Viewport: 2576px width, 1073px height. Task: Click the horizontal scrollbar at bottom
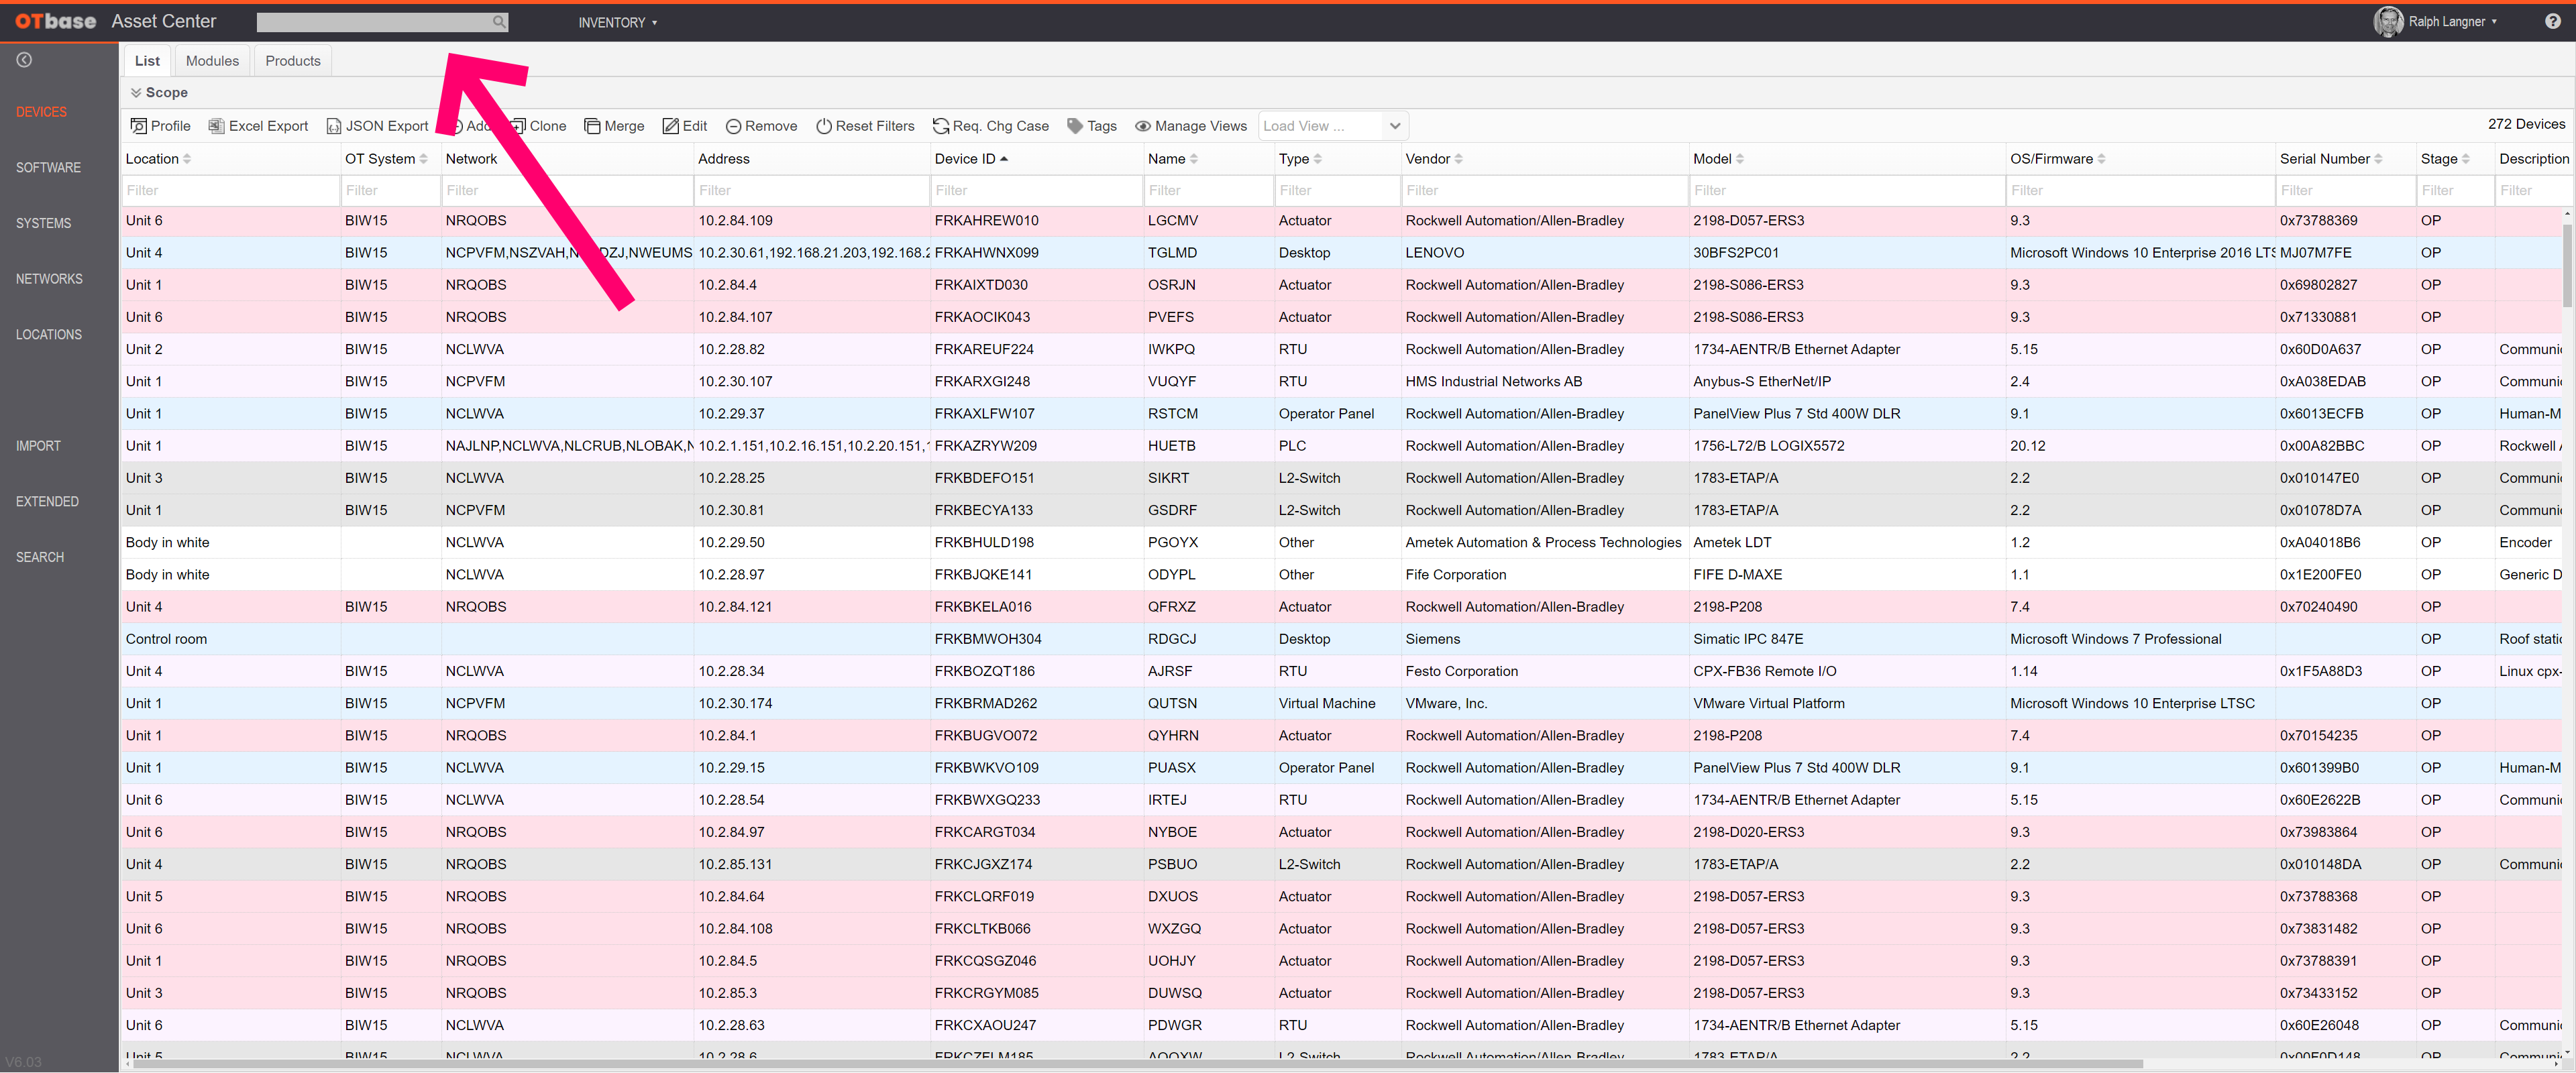pyautogui.click(x=1138, y=1064)
